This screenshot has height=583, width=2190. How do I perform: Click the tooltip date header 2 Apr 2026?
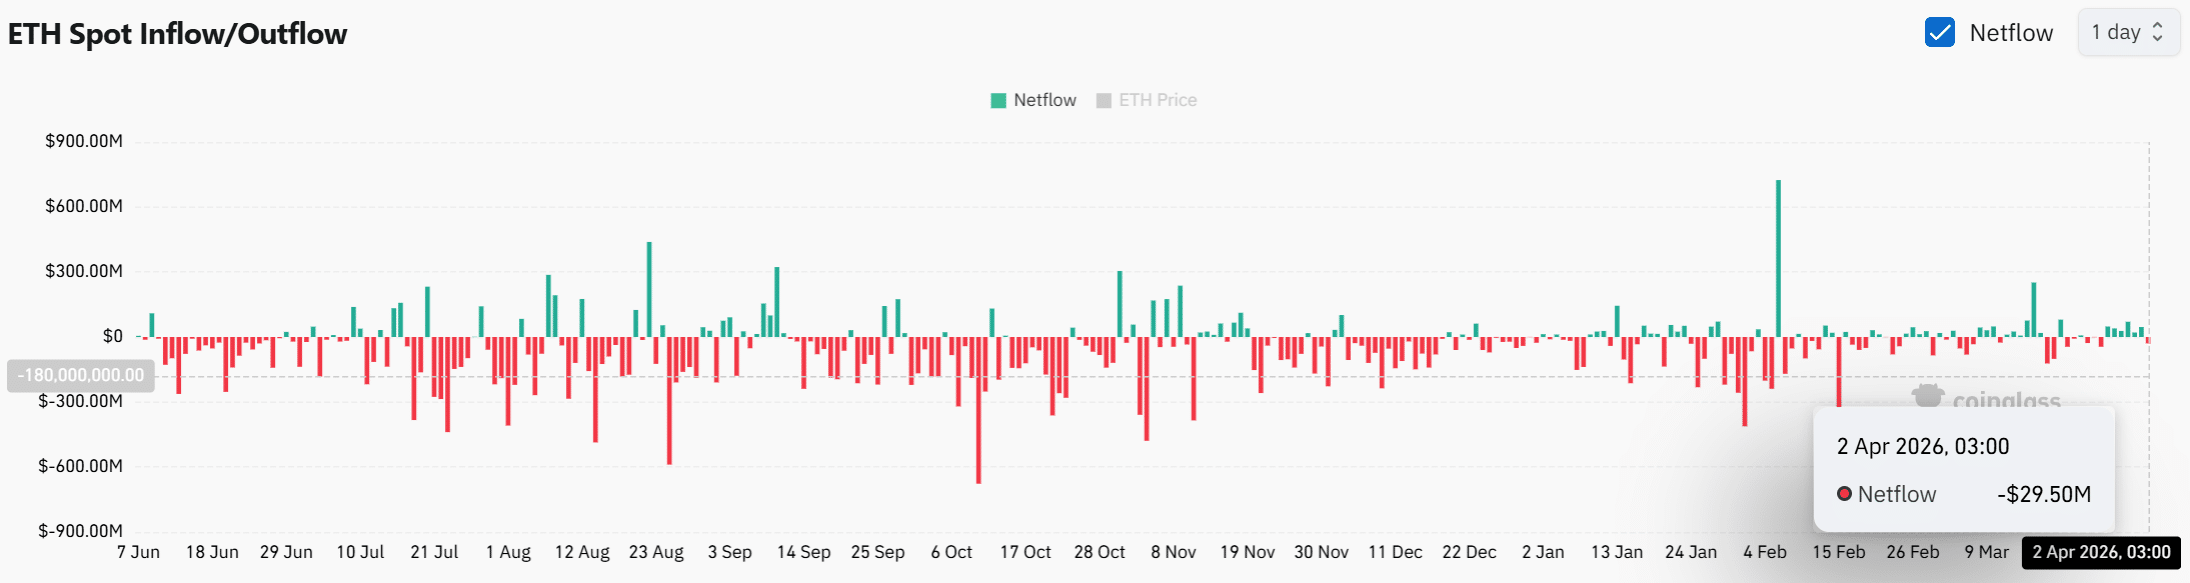pyautogui.click(x=1922, y=447)
